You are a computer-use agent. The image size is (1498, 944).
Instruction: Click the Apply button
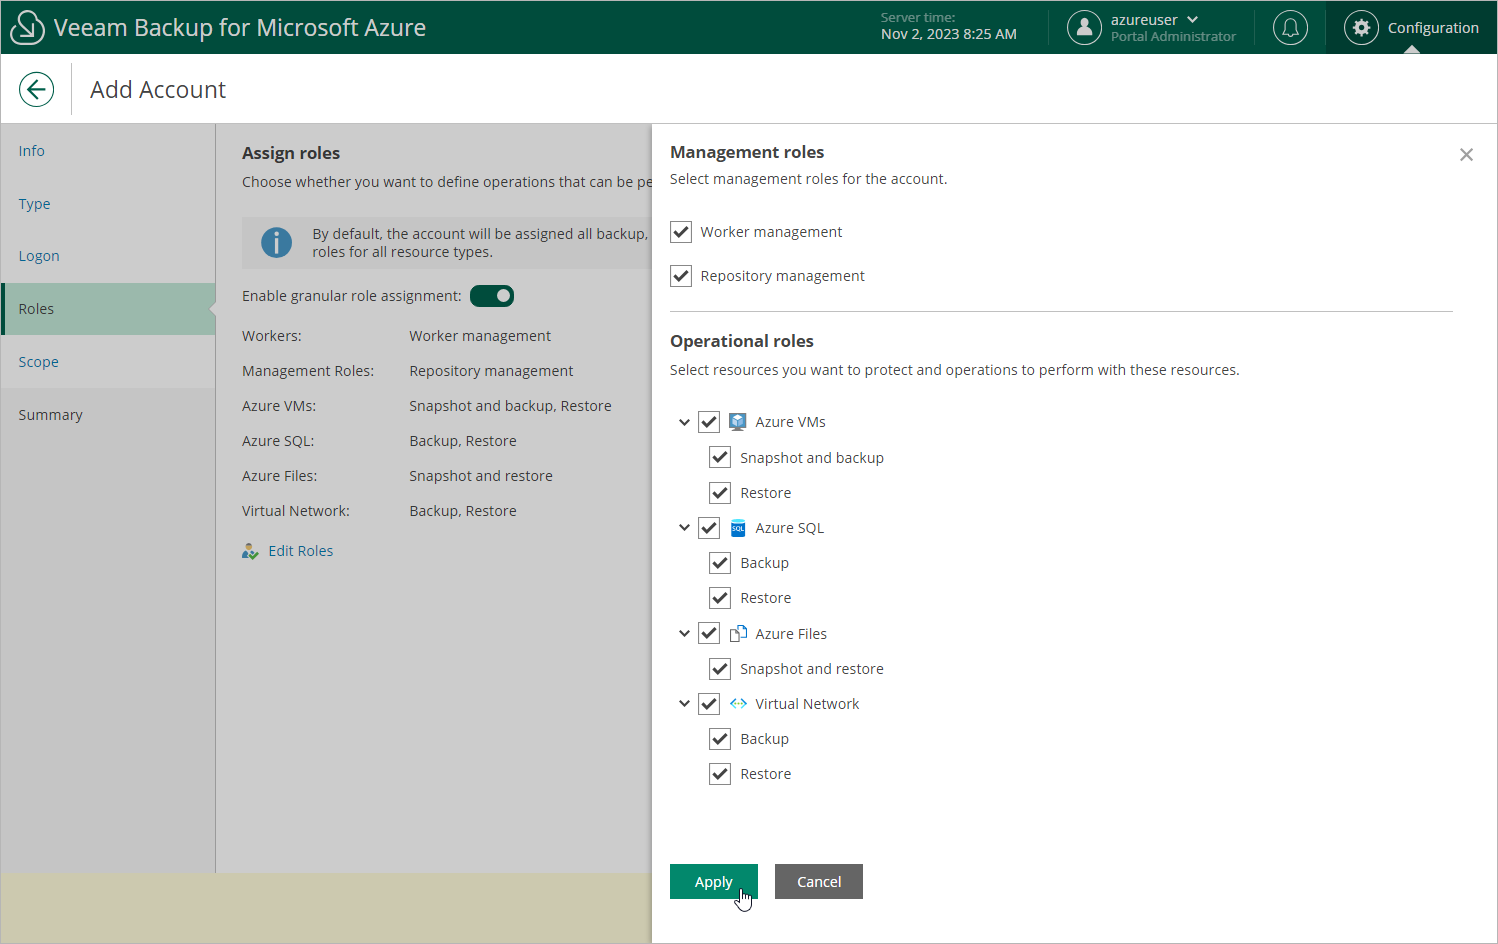click(714, 881)
